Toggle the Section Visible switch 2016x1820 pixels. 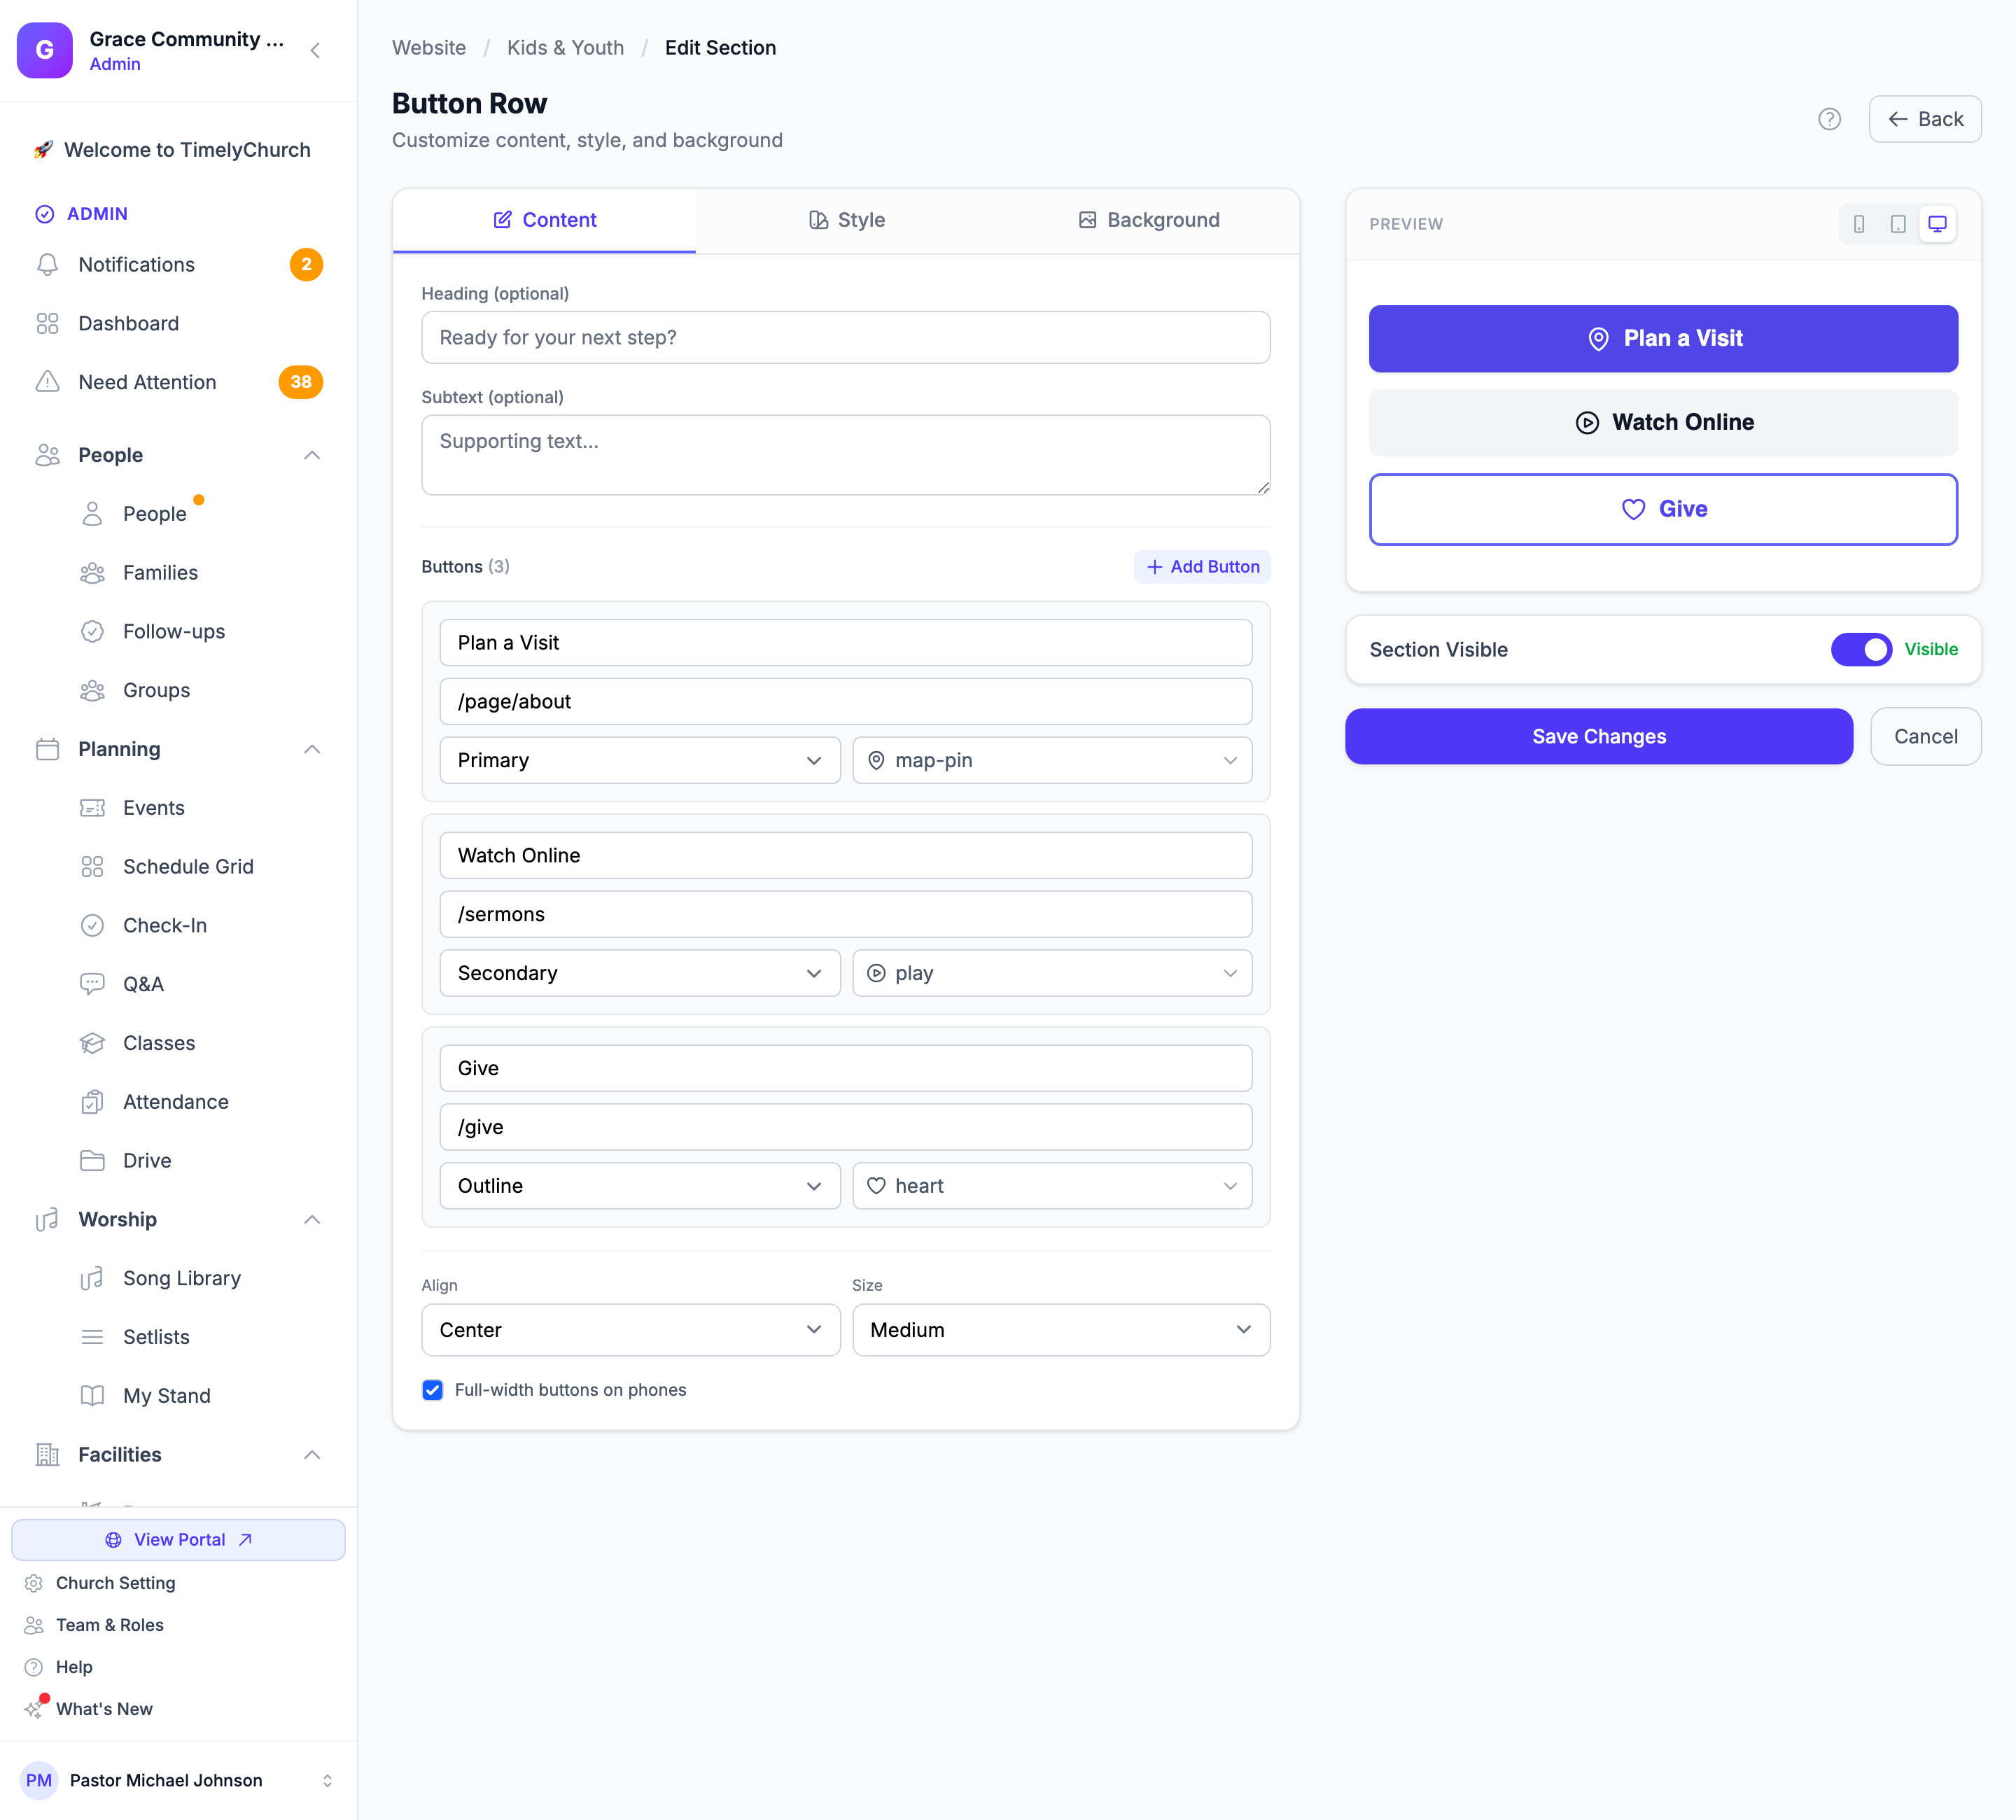coord(1861,649)
